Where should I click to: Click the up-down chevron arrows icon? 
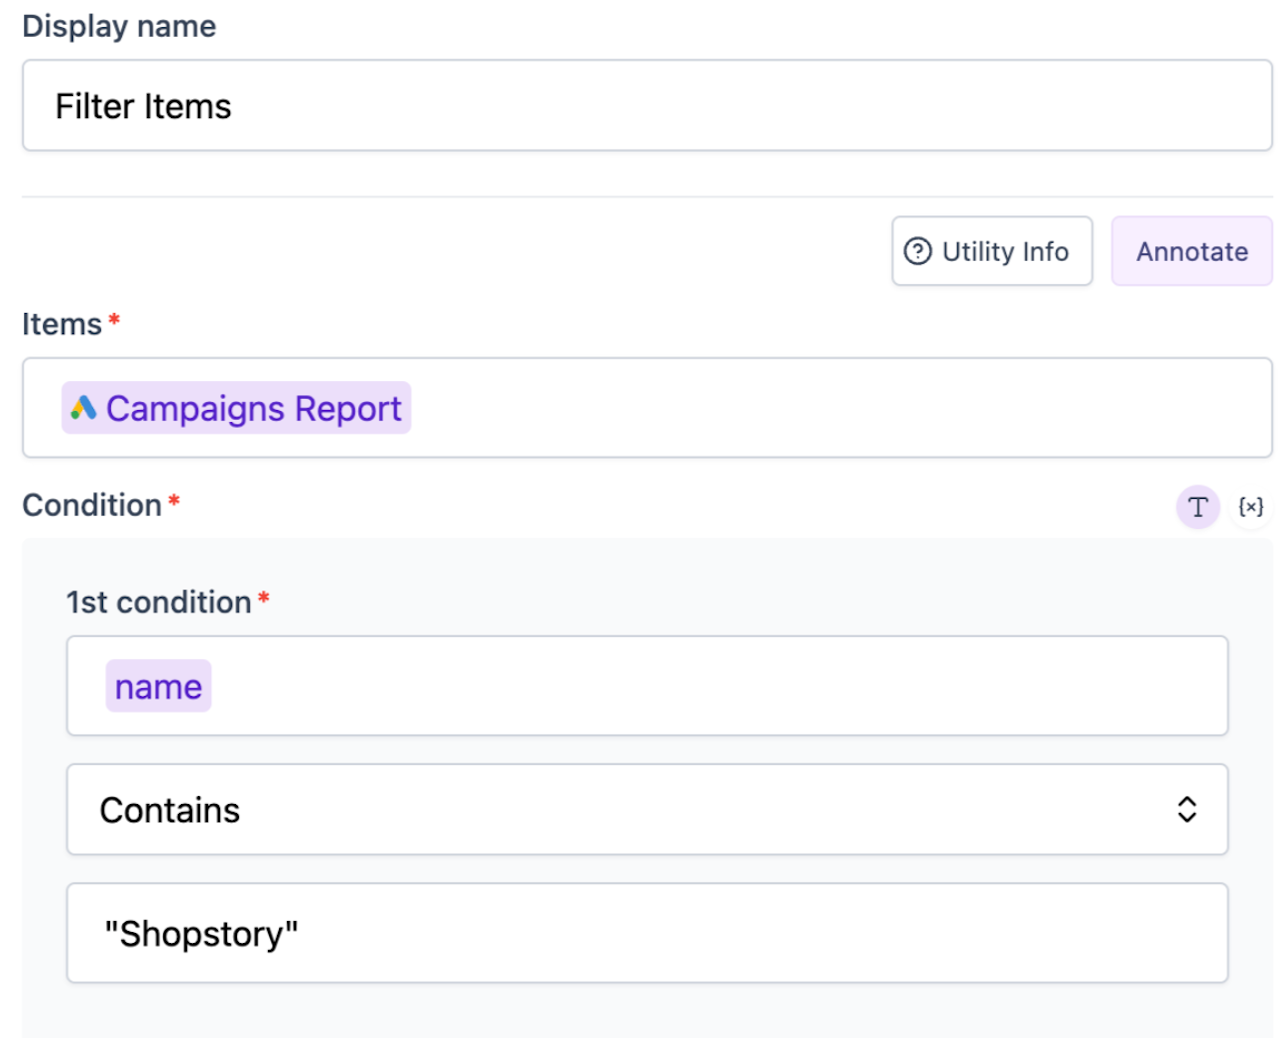pyautogui.click(x=1187, y=809)
